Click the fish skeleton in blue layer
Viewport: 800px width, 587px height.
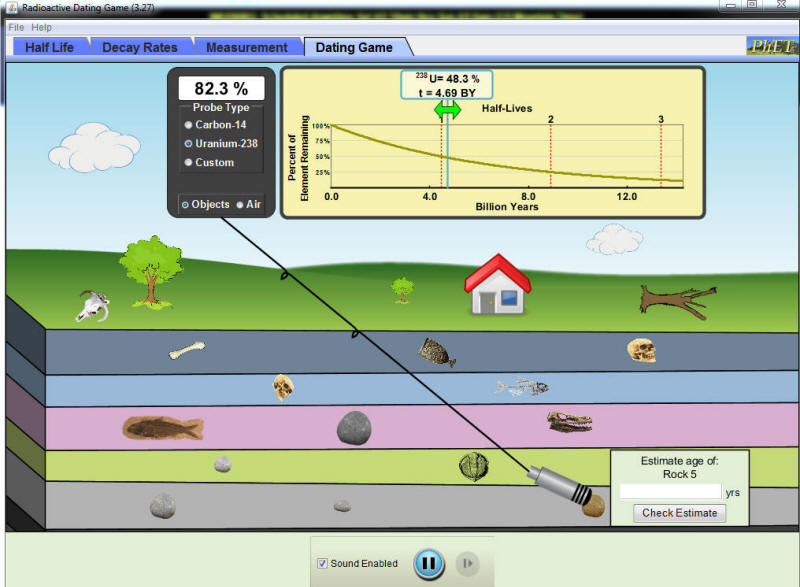(x=521, y=387)
